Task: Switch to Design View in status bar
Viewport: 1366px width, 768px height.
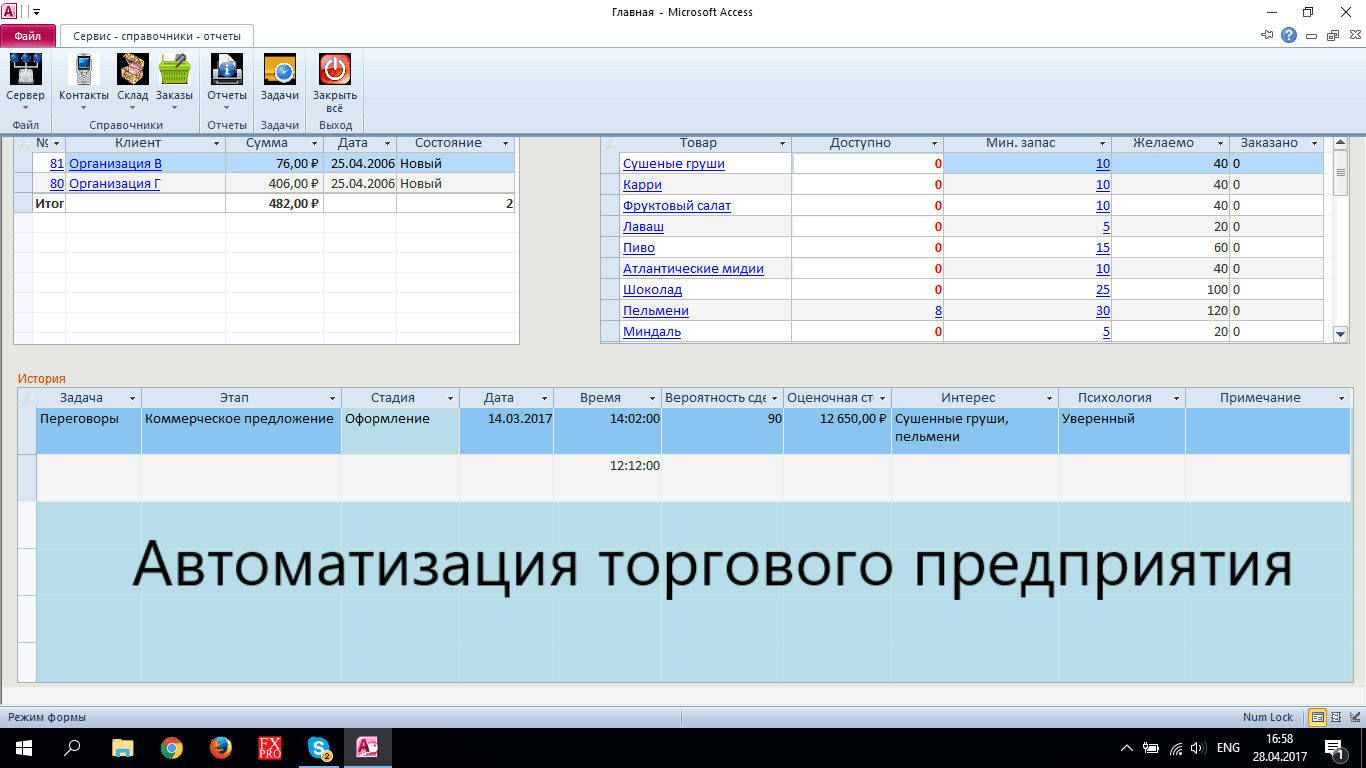Action: 1355,717
